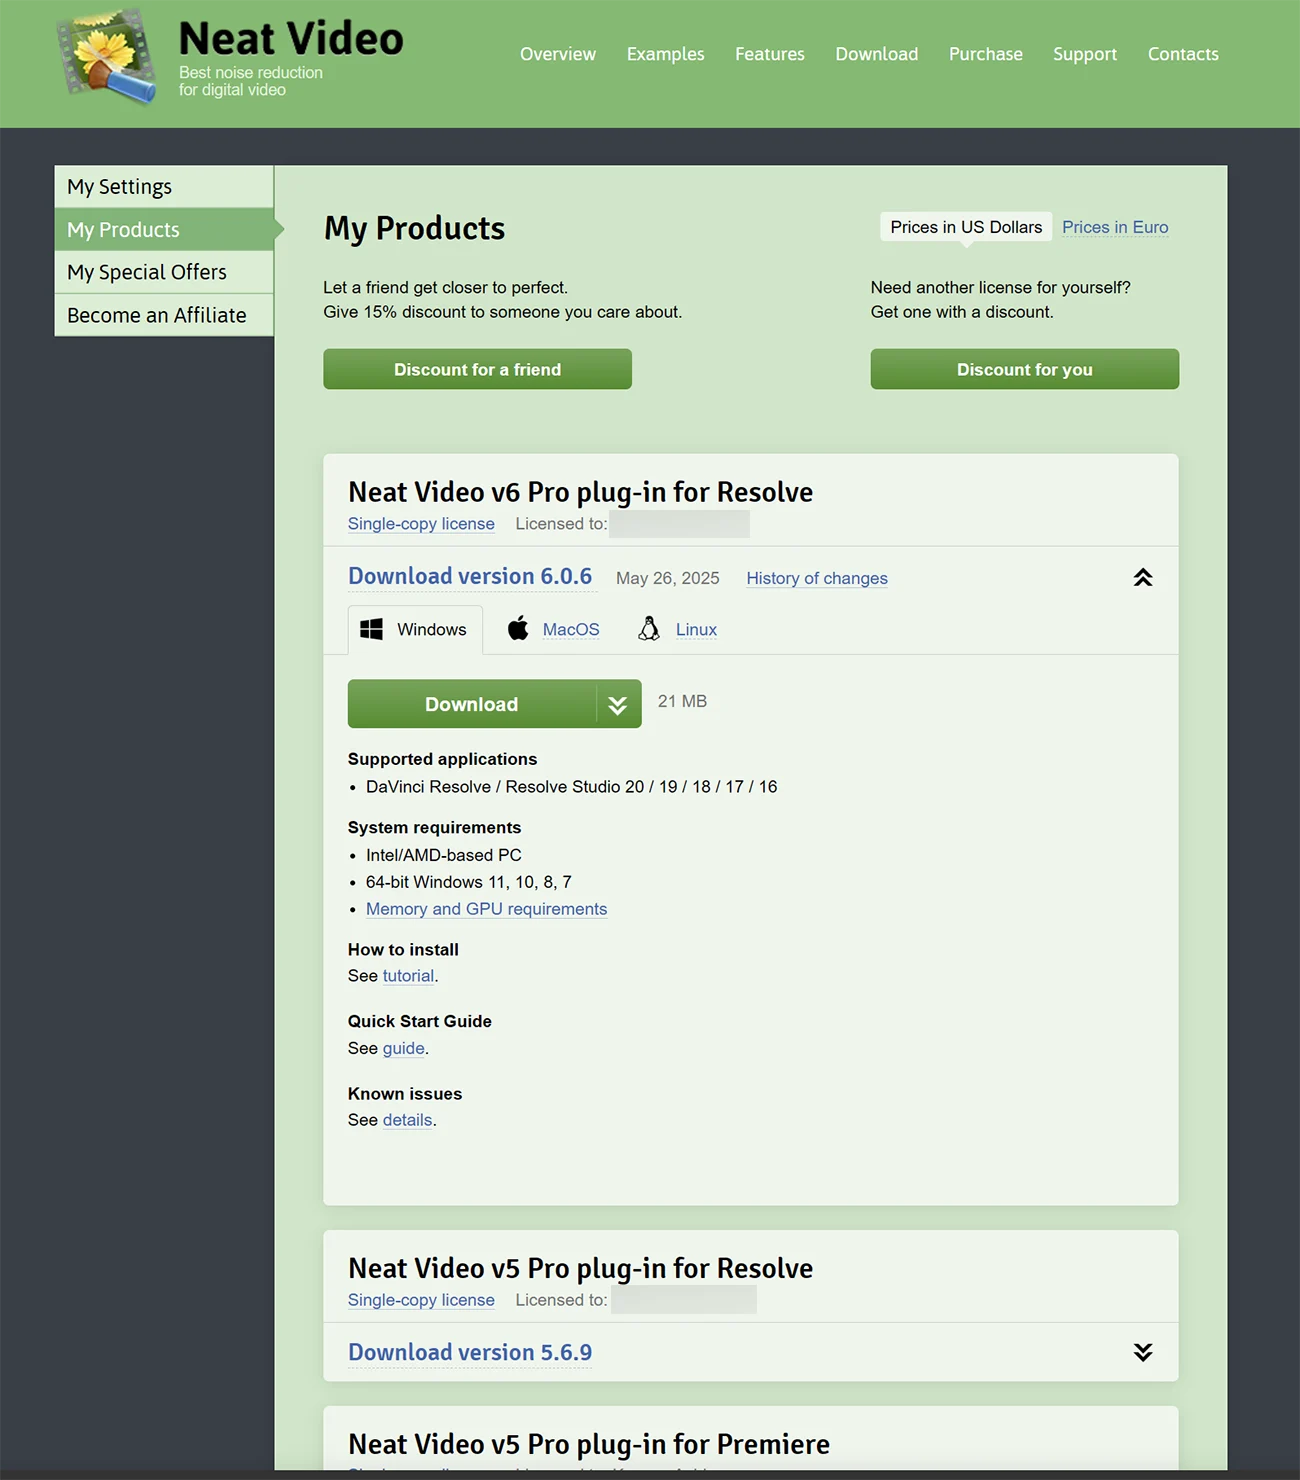1300x1480 pixels.
Task: Open the install tutorial link
Action: (408, 976)
